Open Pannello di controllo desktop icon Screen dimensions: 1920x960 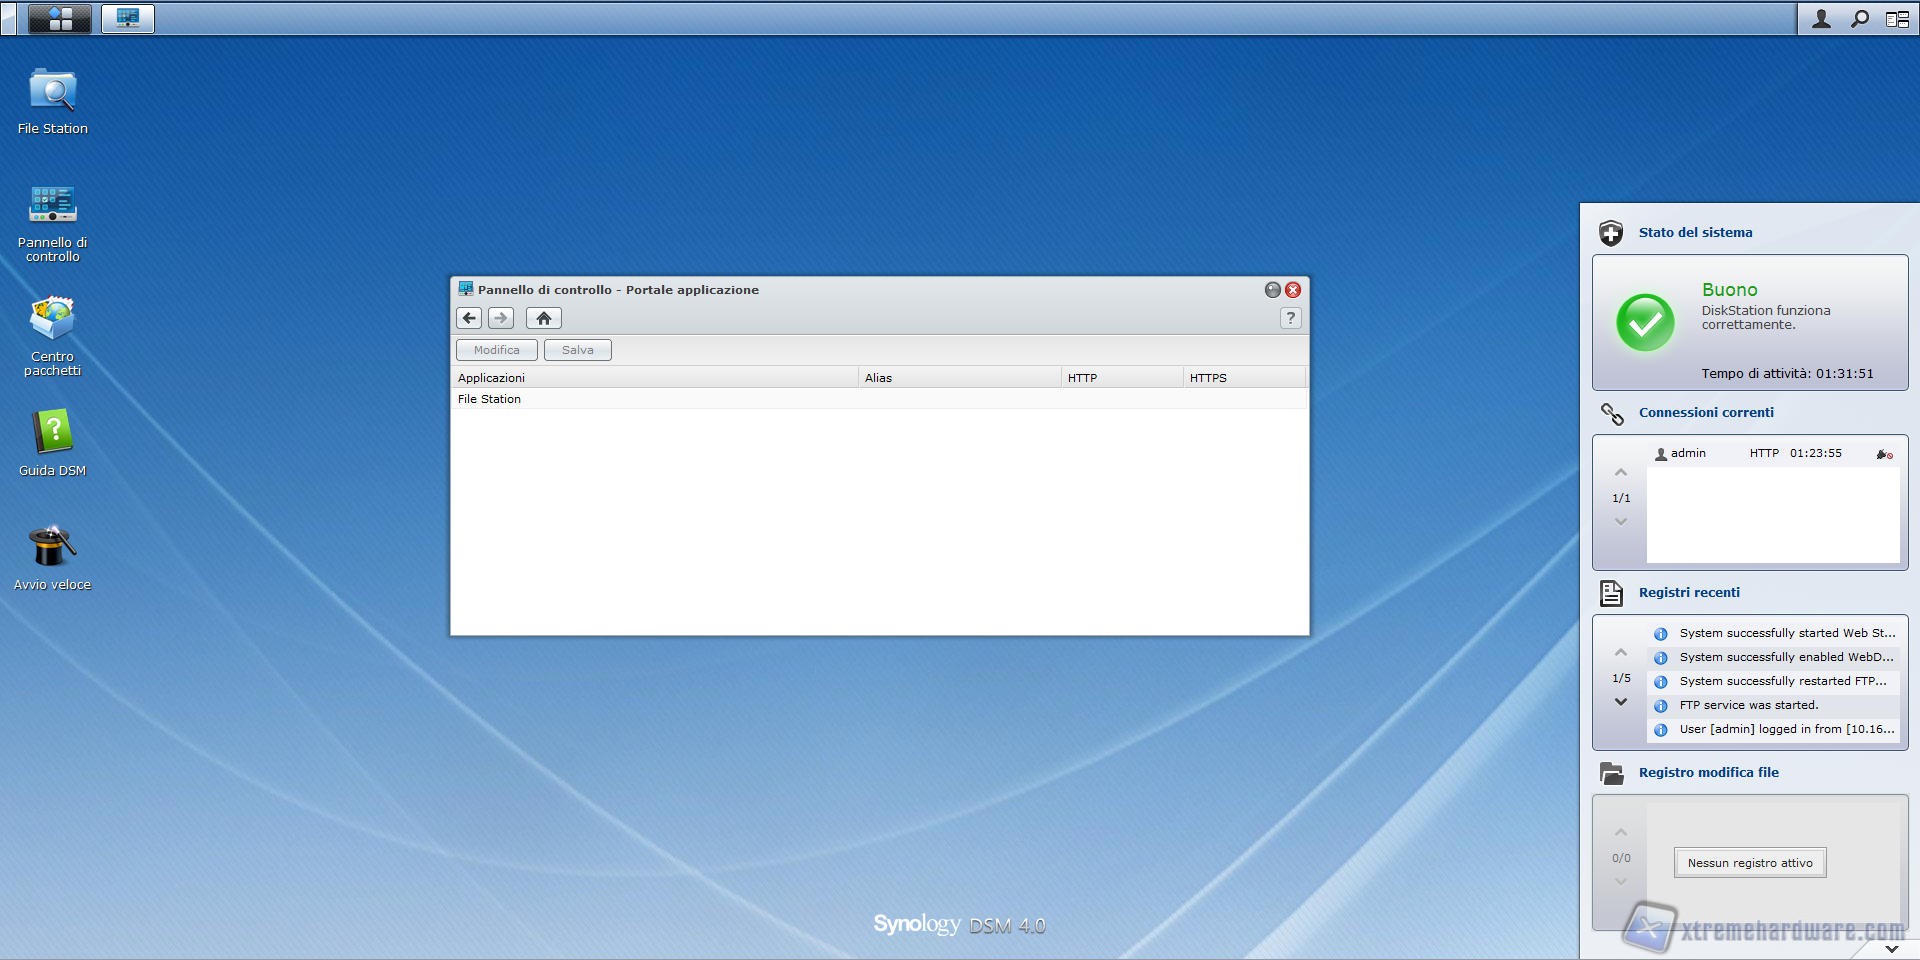pos(52,205)
